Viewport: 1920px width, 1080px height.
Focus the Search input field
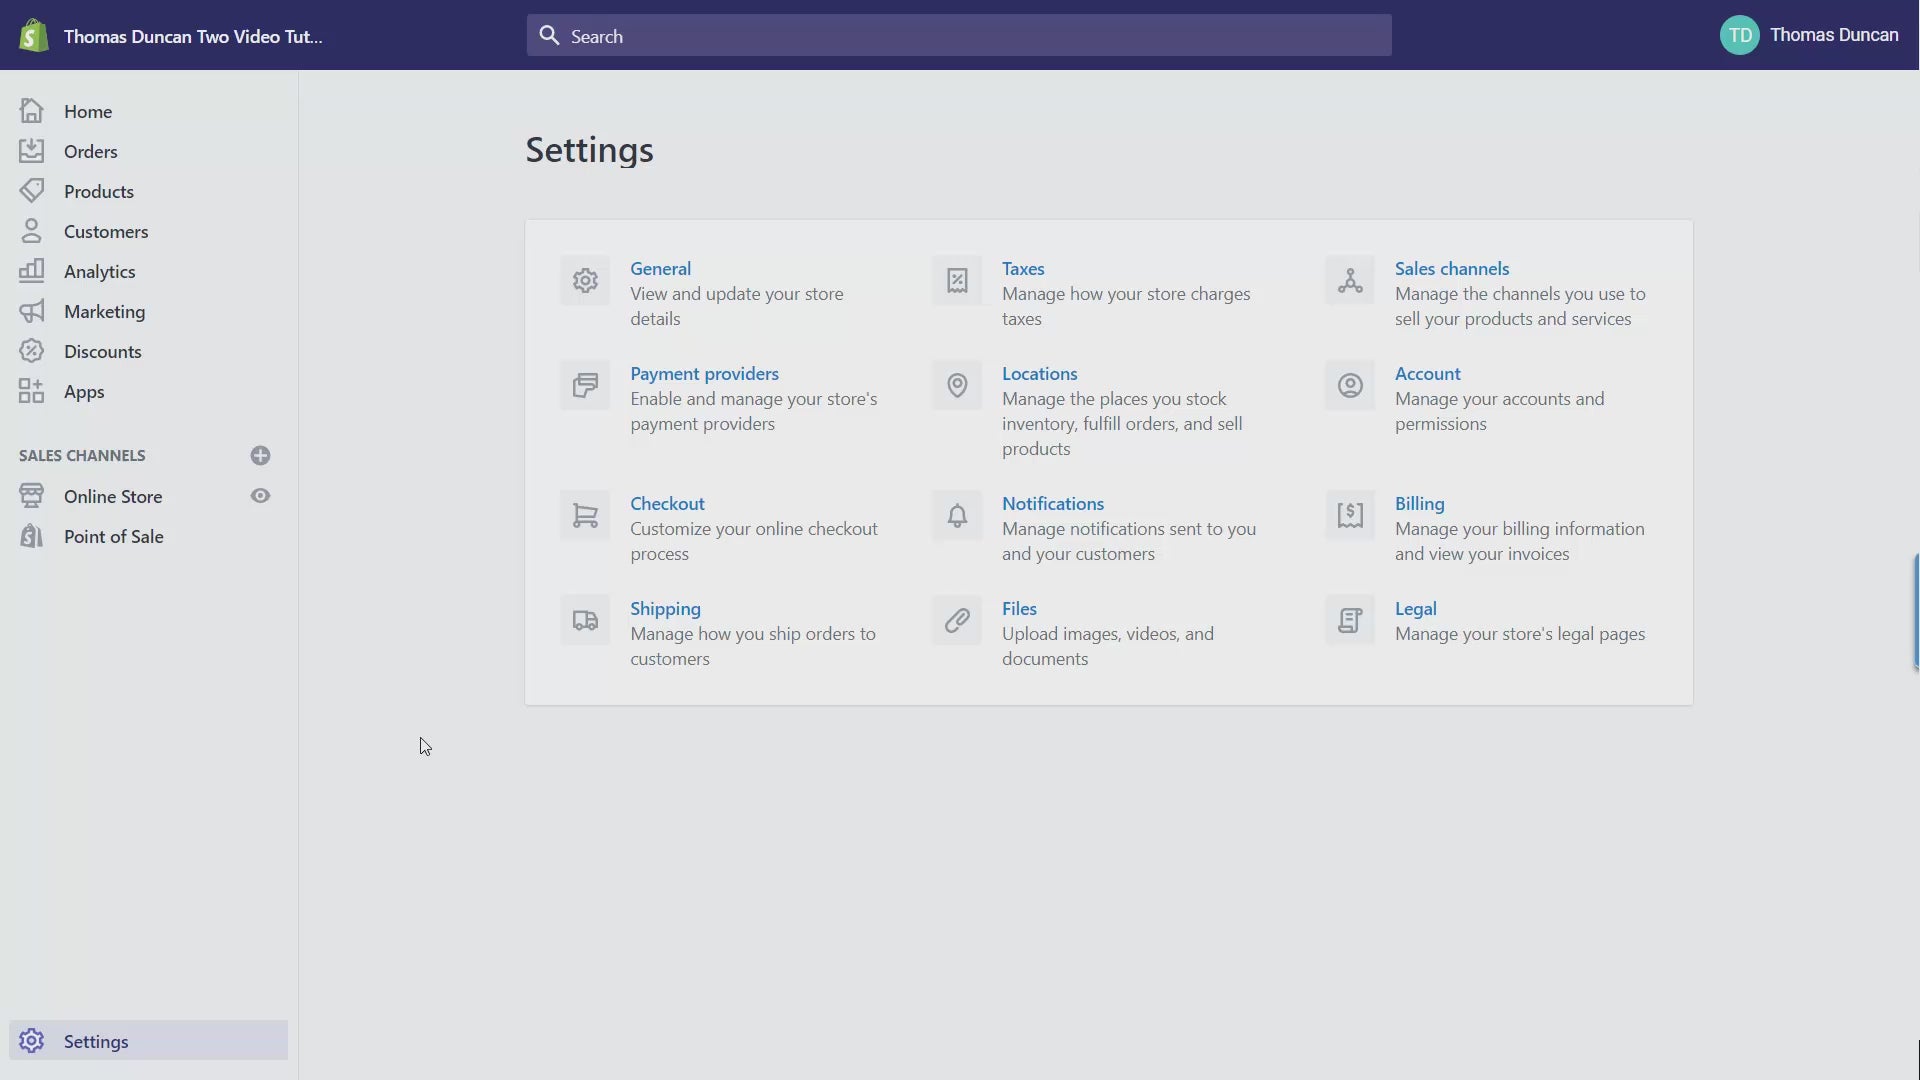(959, 35)
